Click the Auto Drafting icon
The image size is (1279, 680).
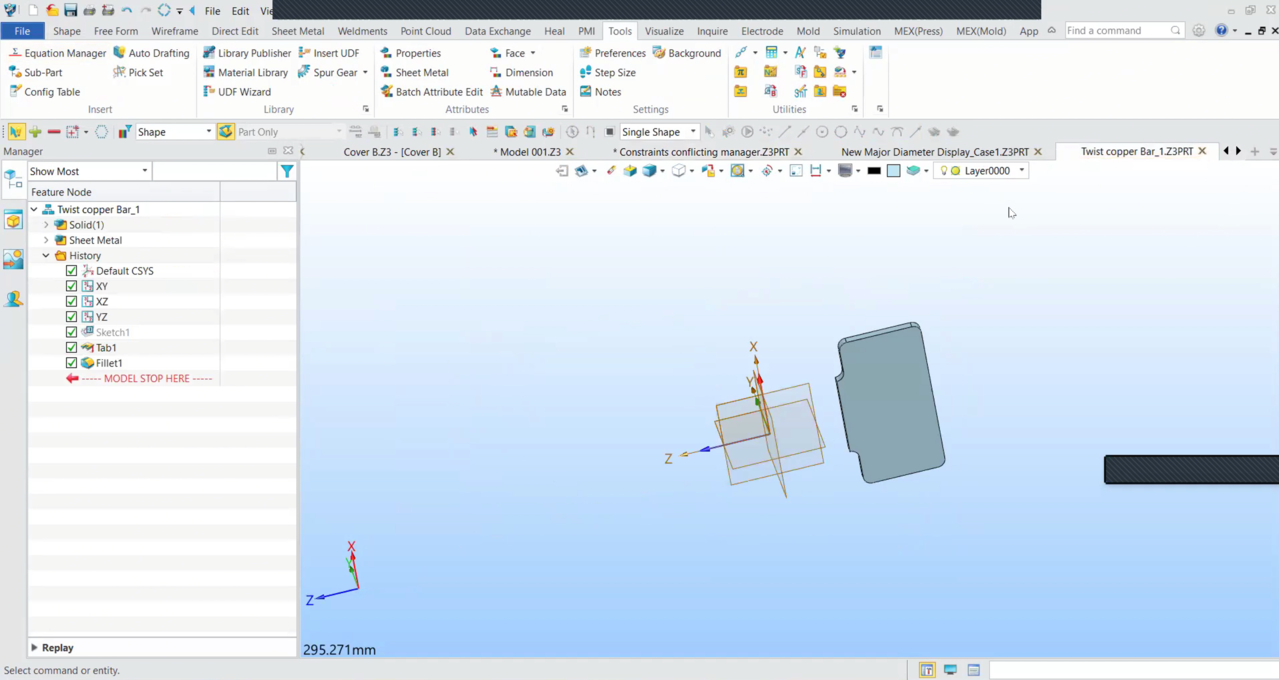tap(151, 53)
